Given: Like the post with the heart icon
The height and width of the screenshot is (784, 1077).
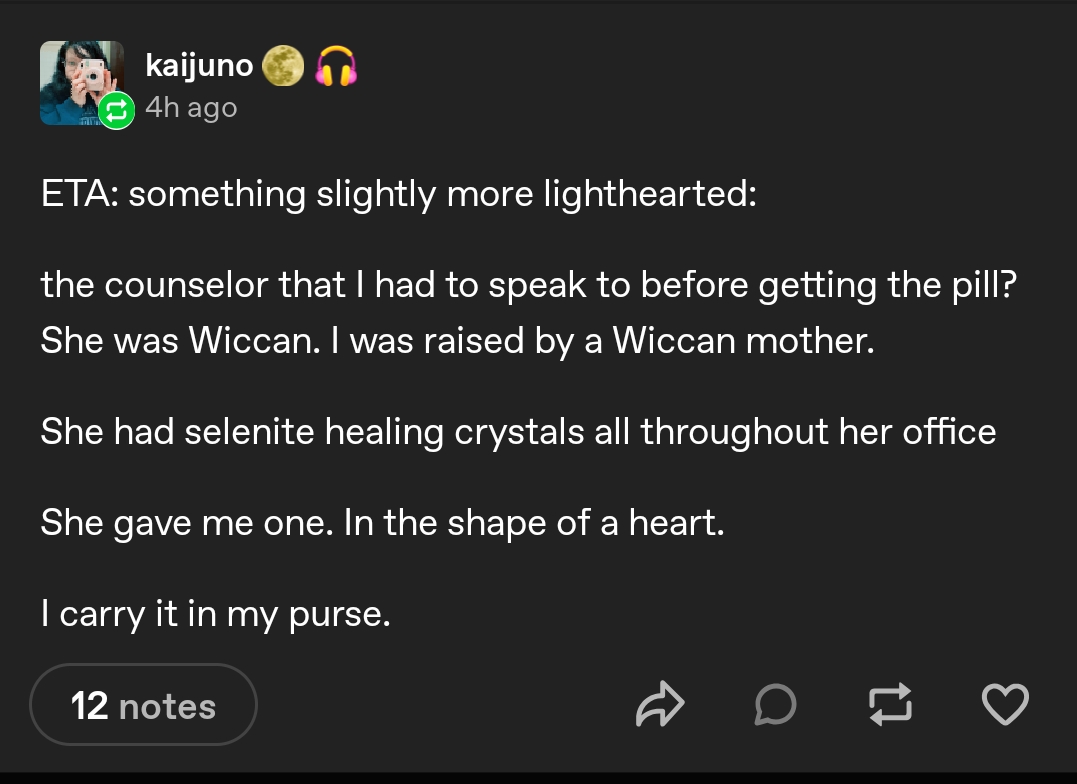Looking at the screenshot, I should point(1005,704).
